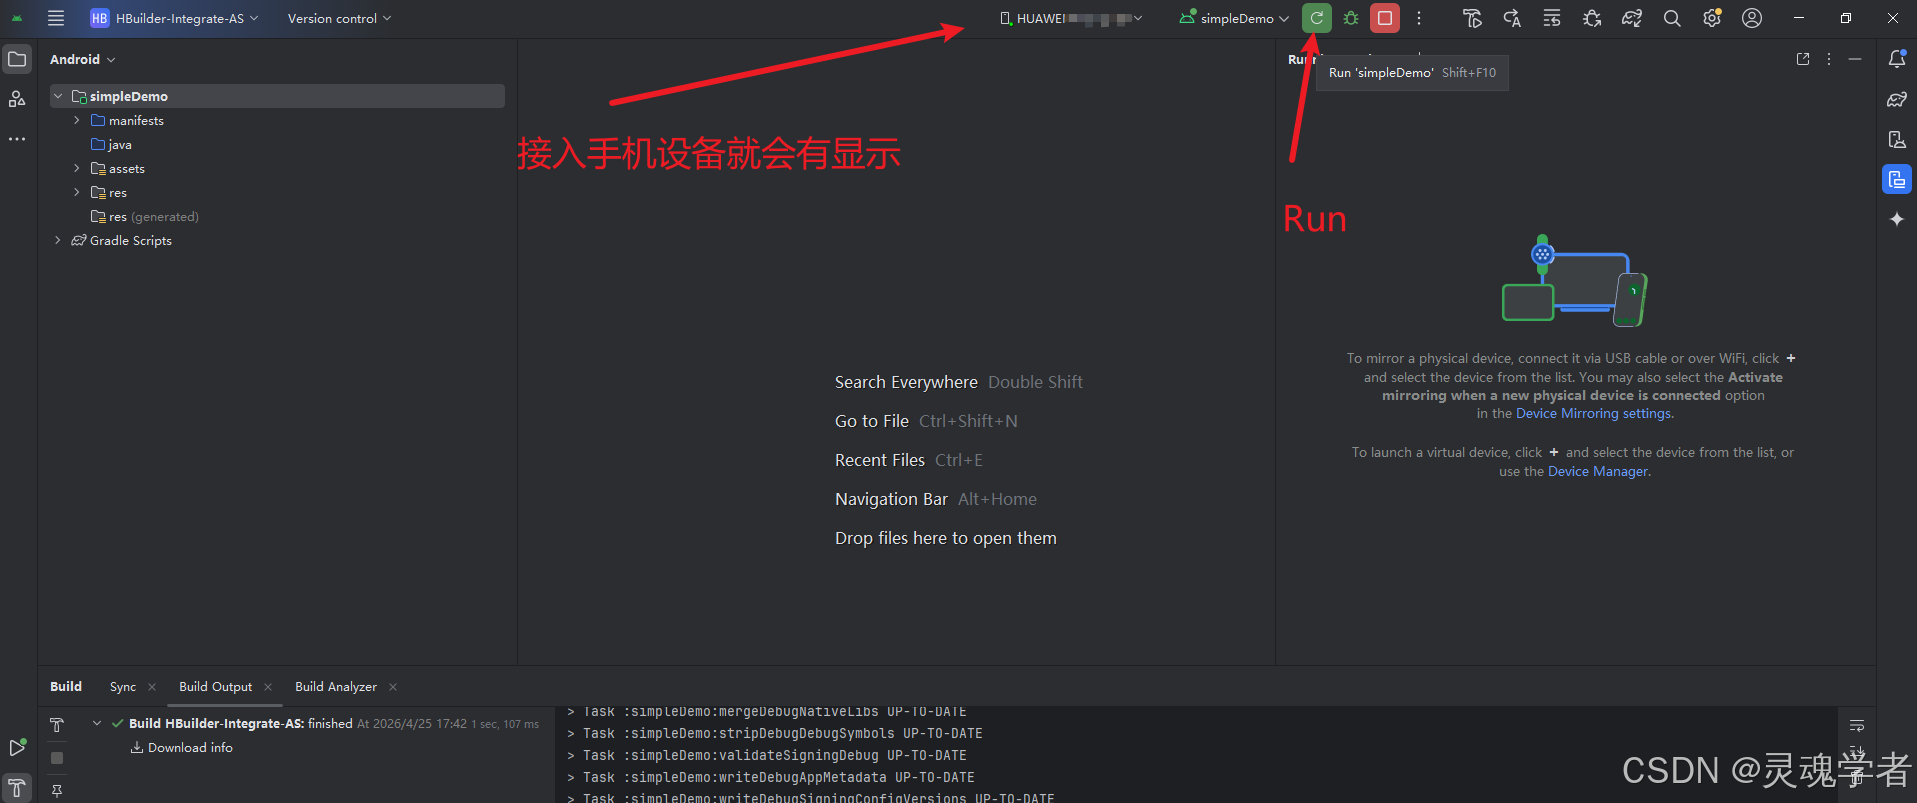Image resolution: width=1917 pixels, height=803 pixels.
Task: Open Running Devices panel options menu
Action: click(x=1829, y=59)
